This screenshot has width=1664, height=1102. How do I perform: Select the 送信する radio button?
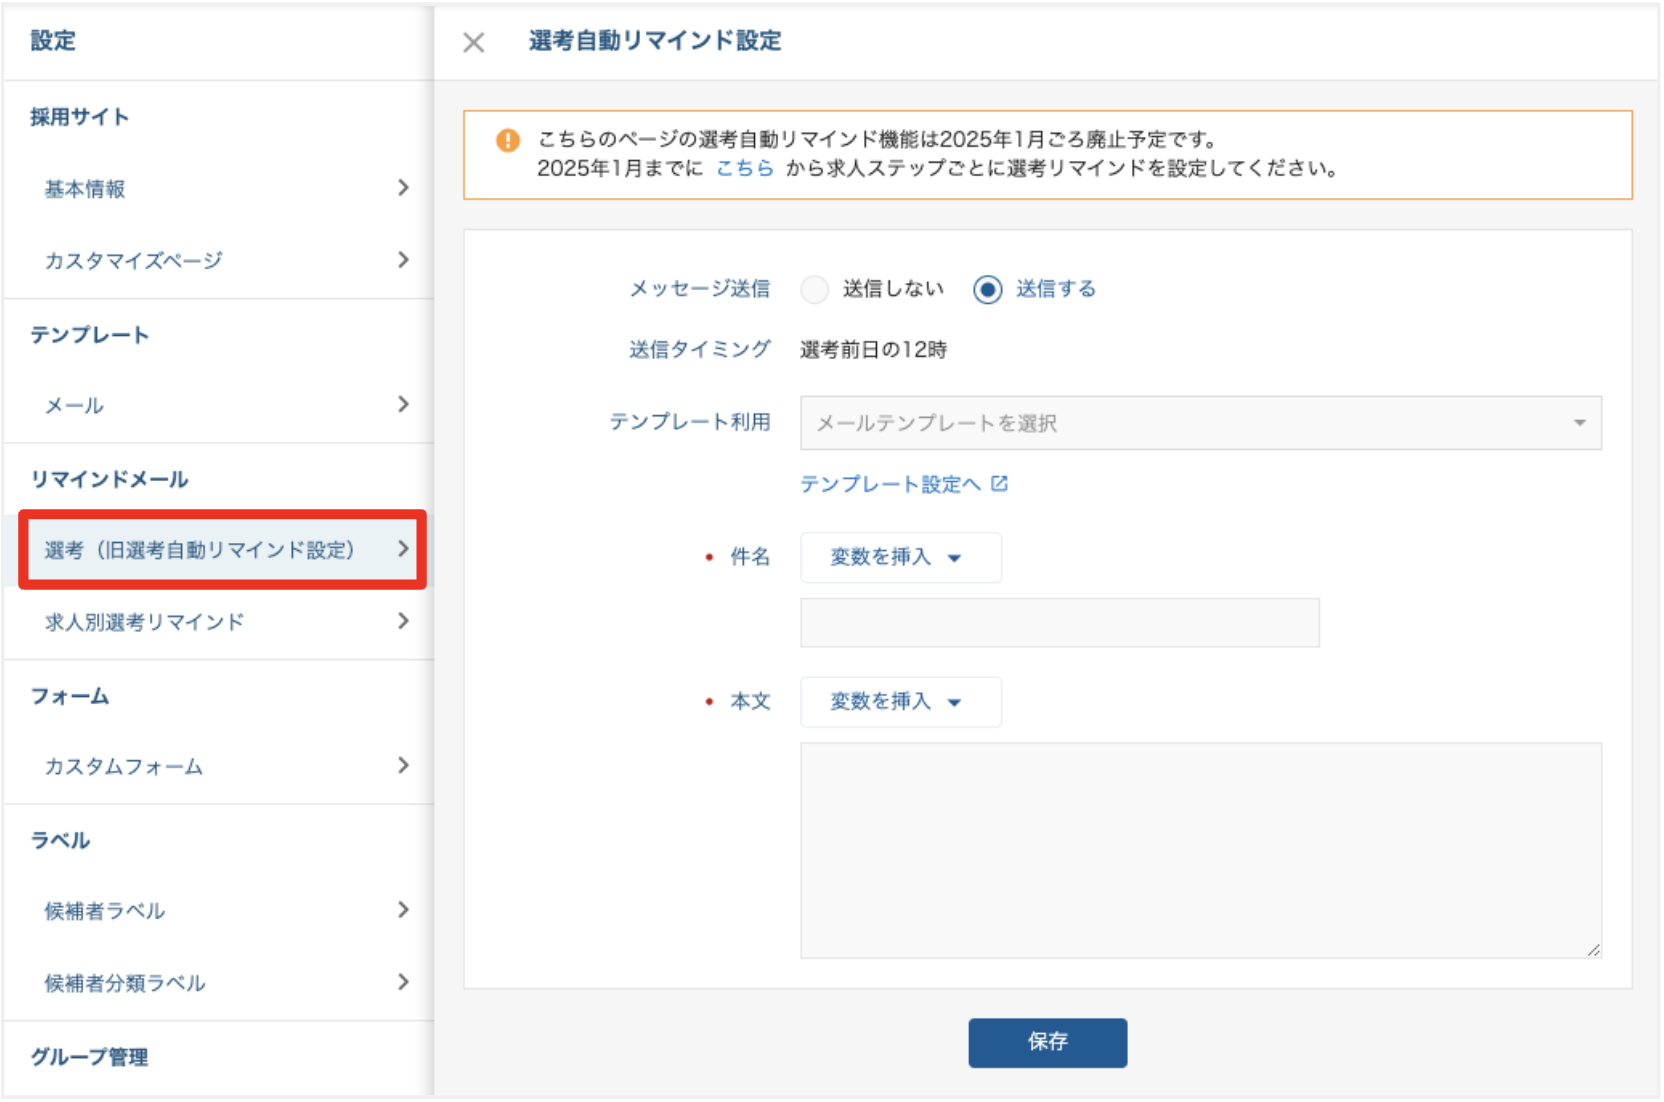click(988, 289)
